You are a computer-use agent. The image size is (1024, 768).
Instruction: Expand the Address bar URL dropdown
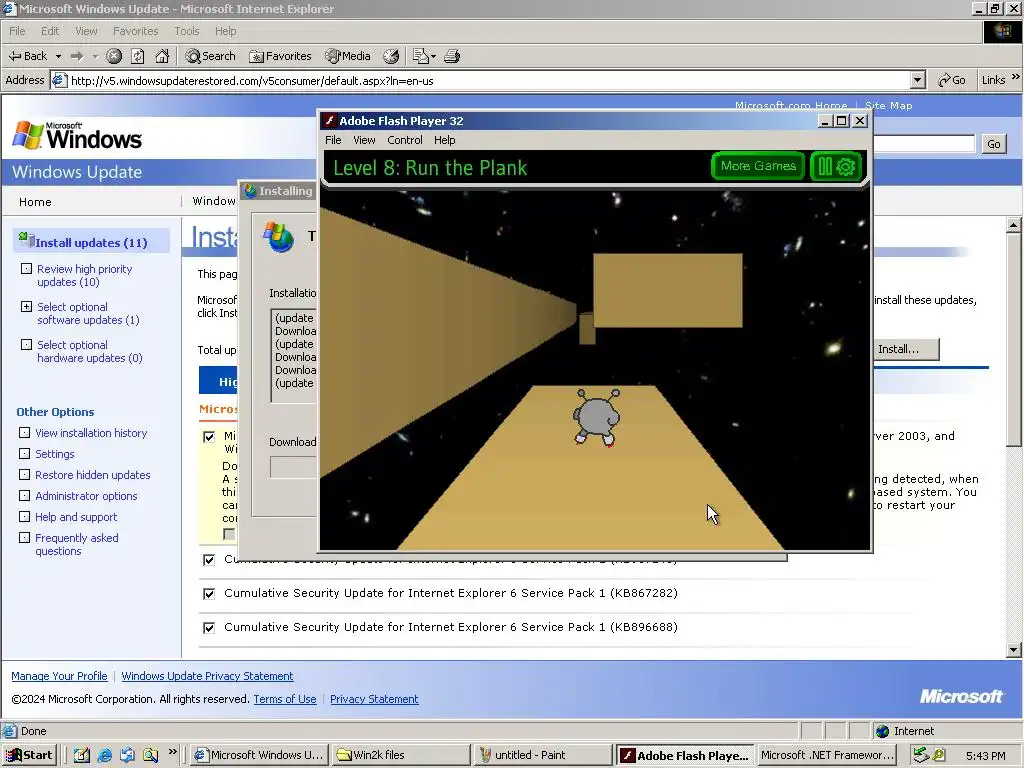(918, 80)
